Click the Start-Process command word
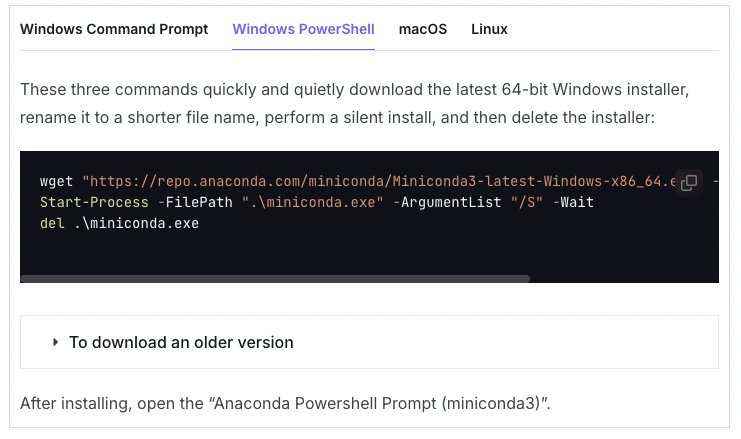The width and height of the screenshot is (741, 439). pyautogui.click(x=94, y=202)
